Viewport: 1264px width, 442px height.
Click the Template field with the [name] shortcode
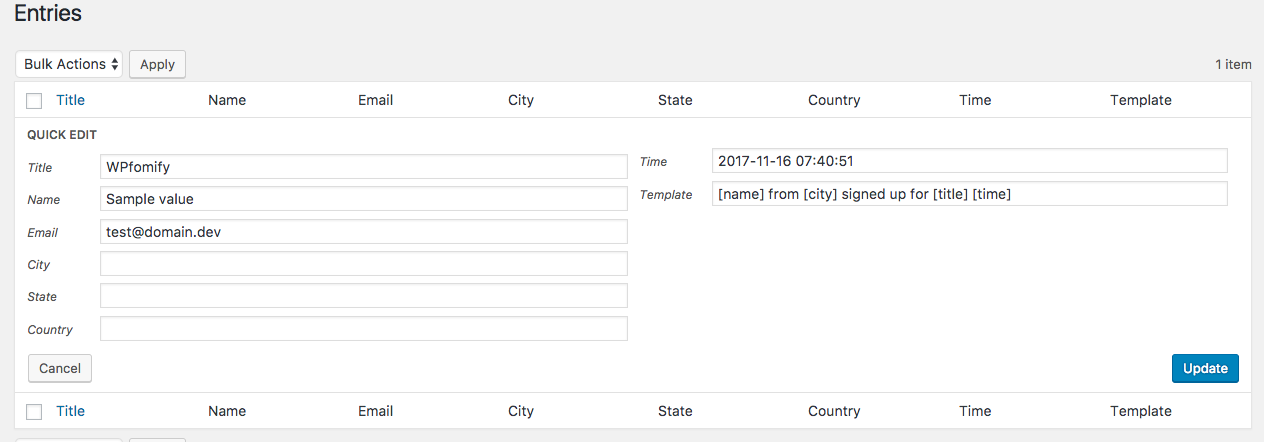(x=970, y=194)
